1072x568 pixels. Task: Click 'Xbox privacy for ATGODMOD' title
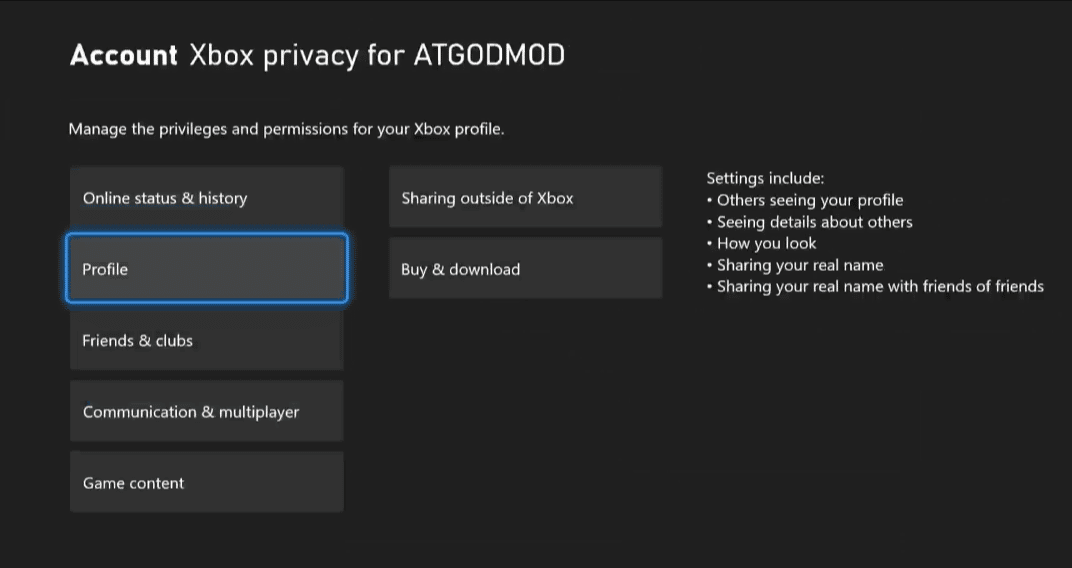coord(377,56)
